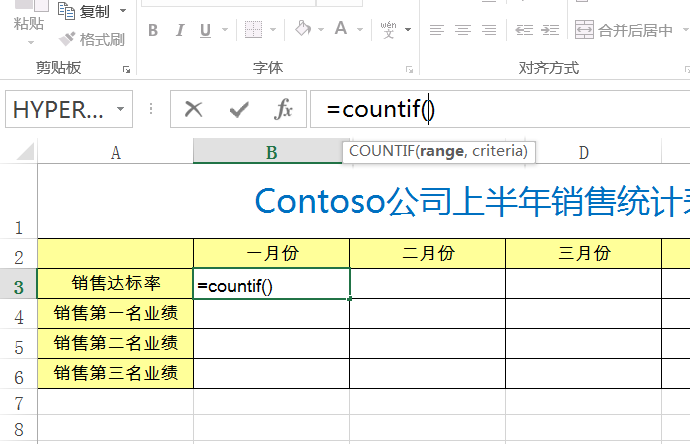
Task: Select row 7 header
Action: click(x=18, y=402)
